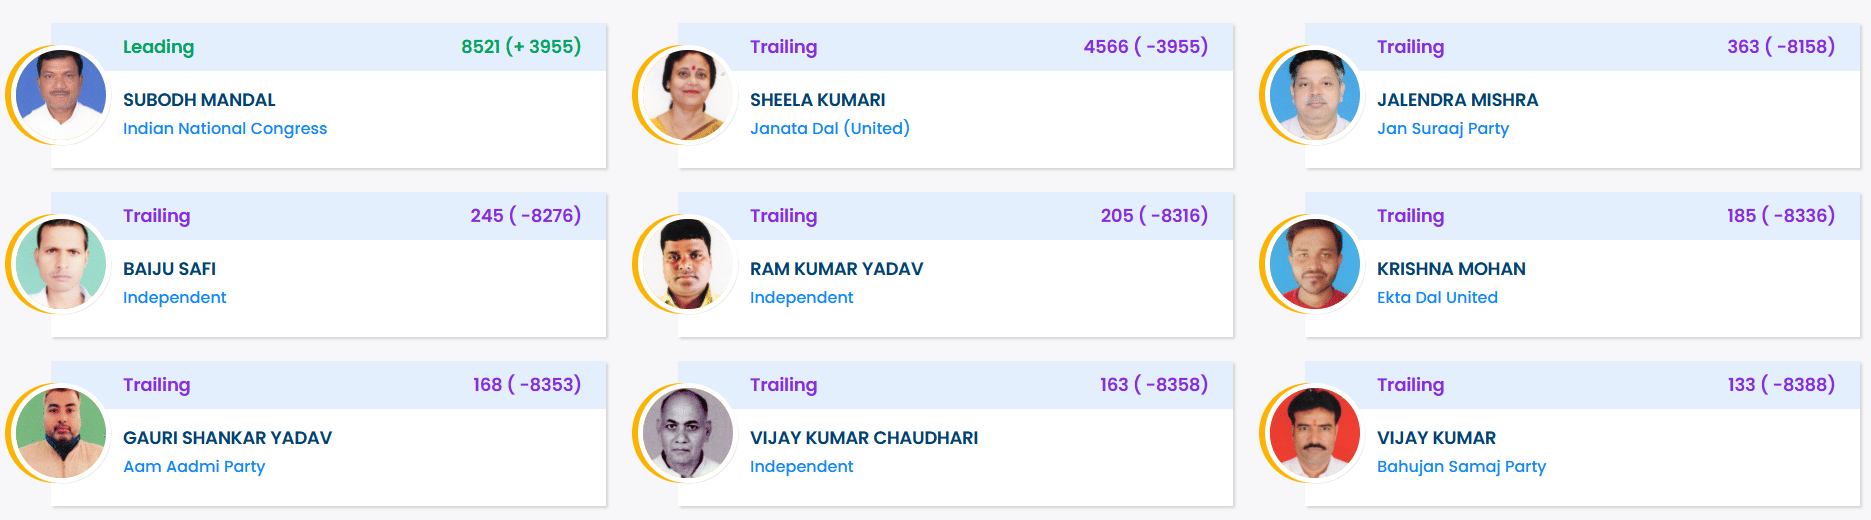1871x520 pixels.
Task: Click Krishna Mohan's candidate photo
Action: [x=1315, y=264]
